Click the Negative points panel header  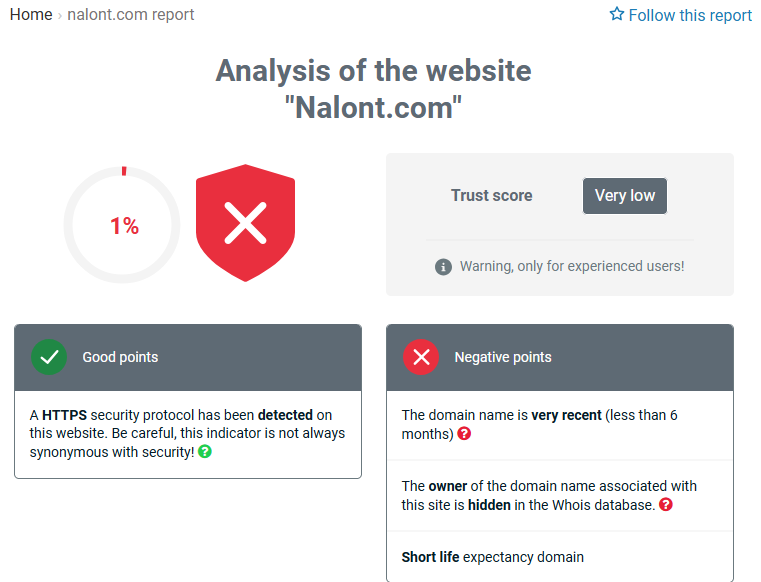pos(560,357)
